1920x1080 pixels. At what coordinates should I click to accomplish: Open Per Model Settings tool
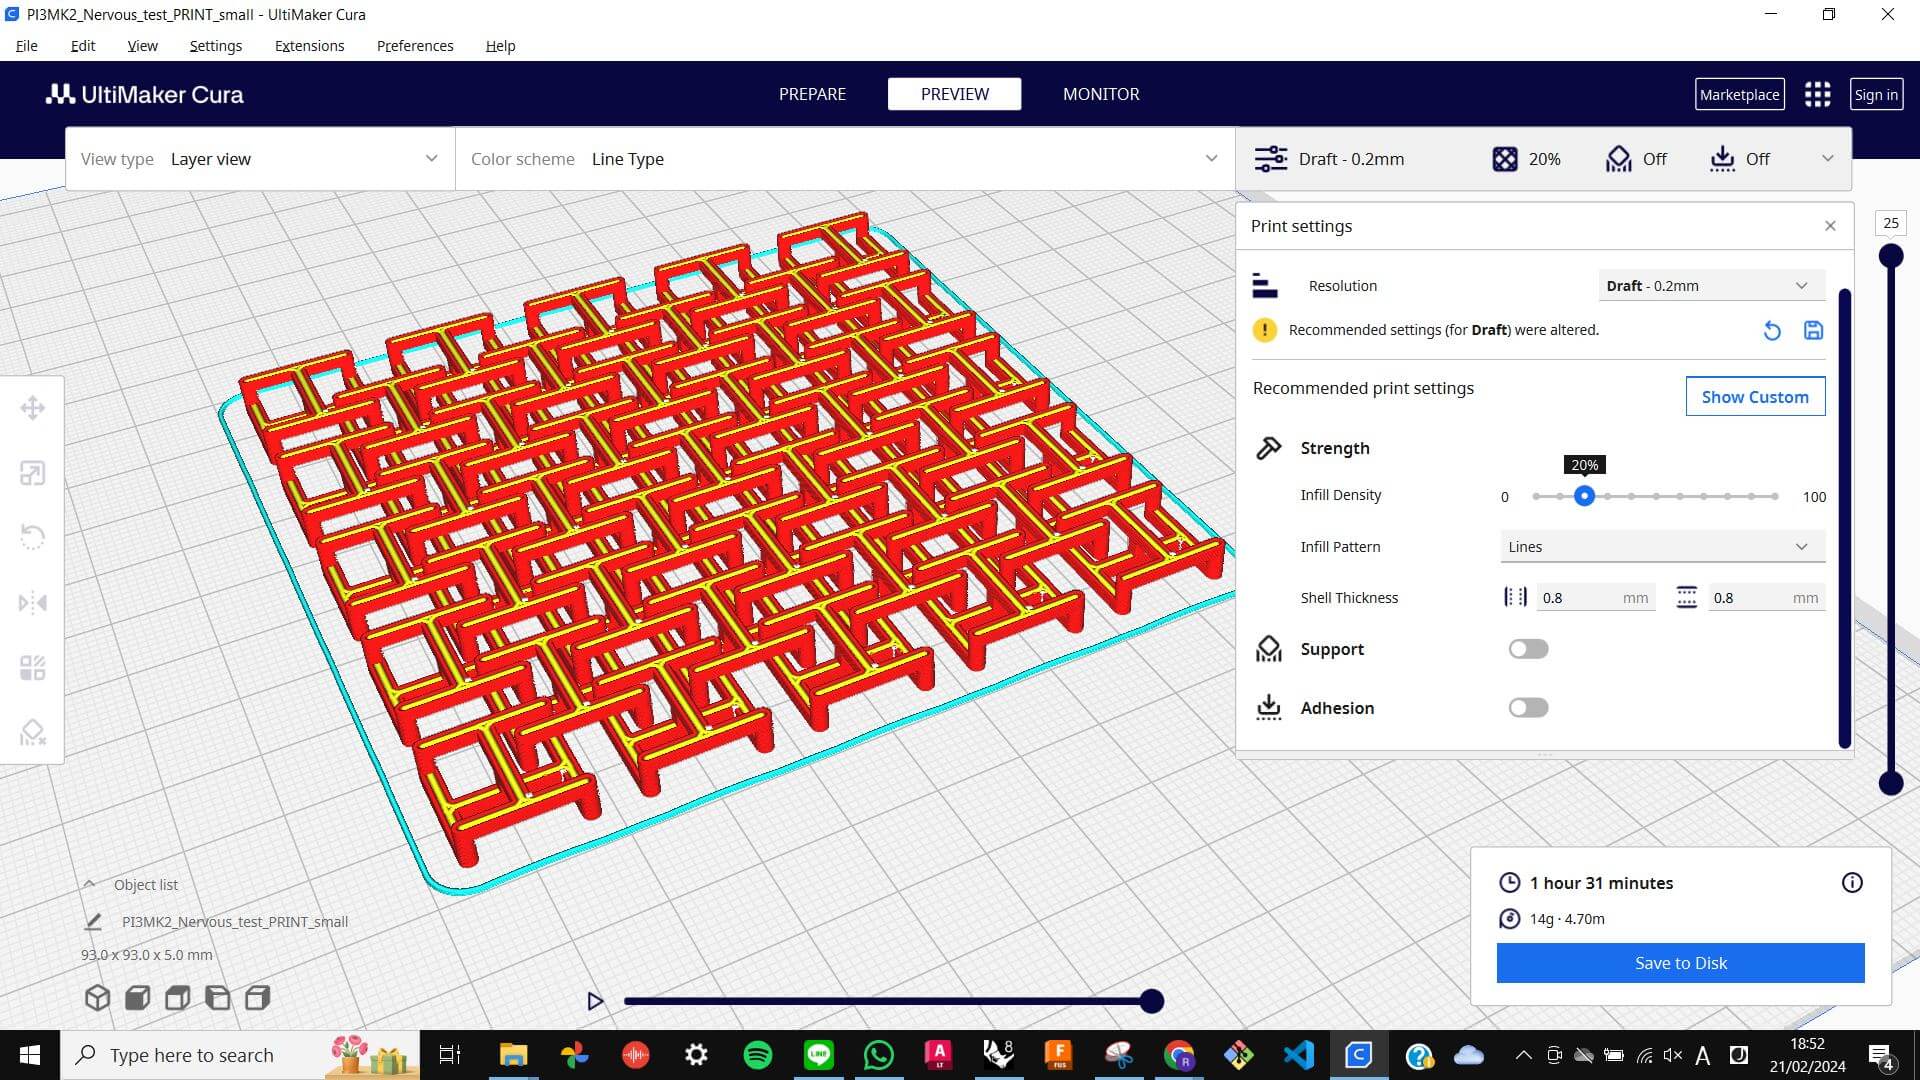(32, 668)
